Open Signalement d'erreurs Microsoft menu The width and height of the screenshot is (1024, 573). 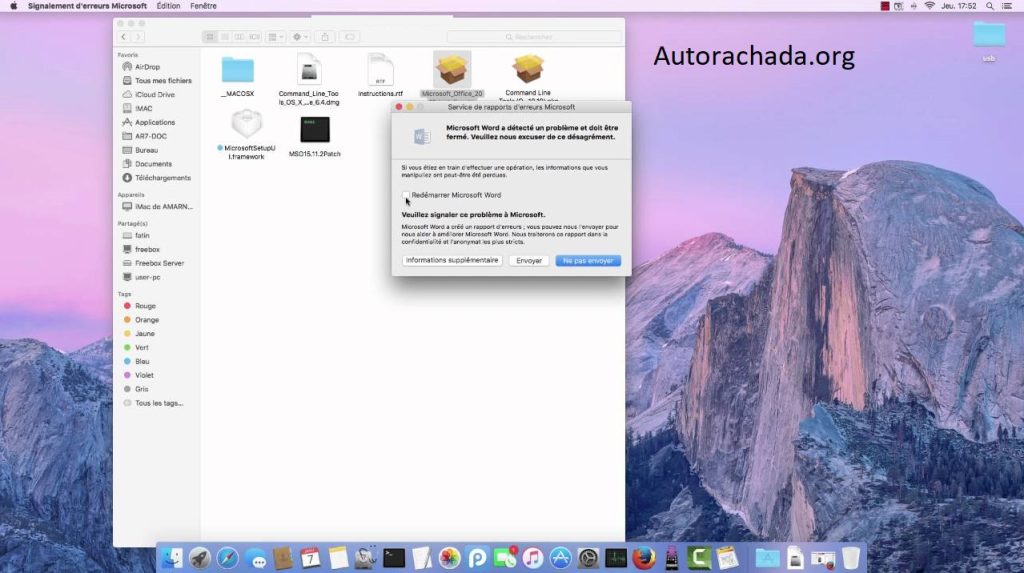pyautogui.click(x=87, y=6)
